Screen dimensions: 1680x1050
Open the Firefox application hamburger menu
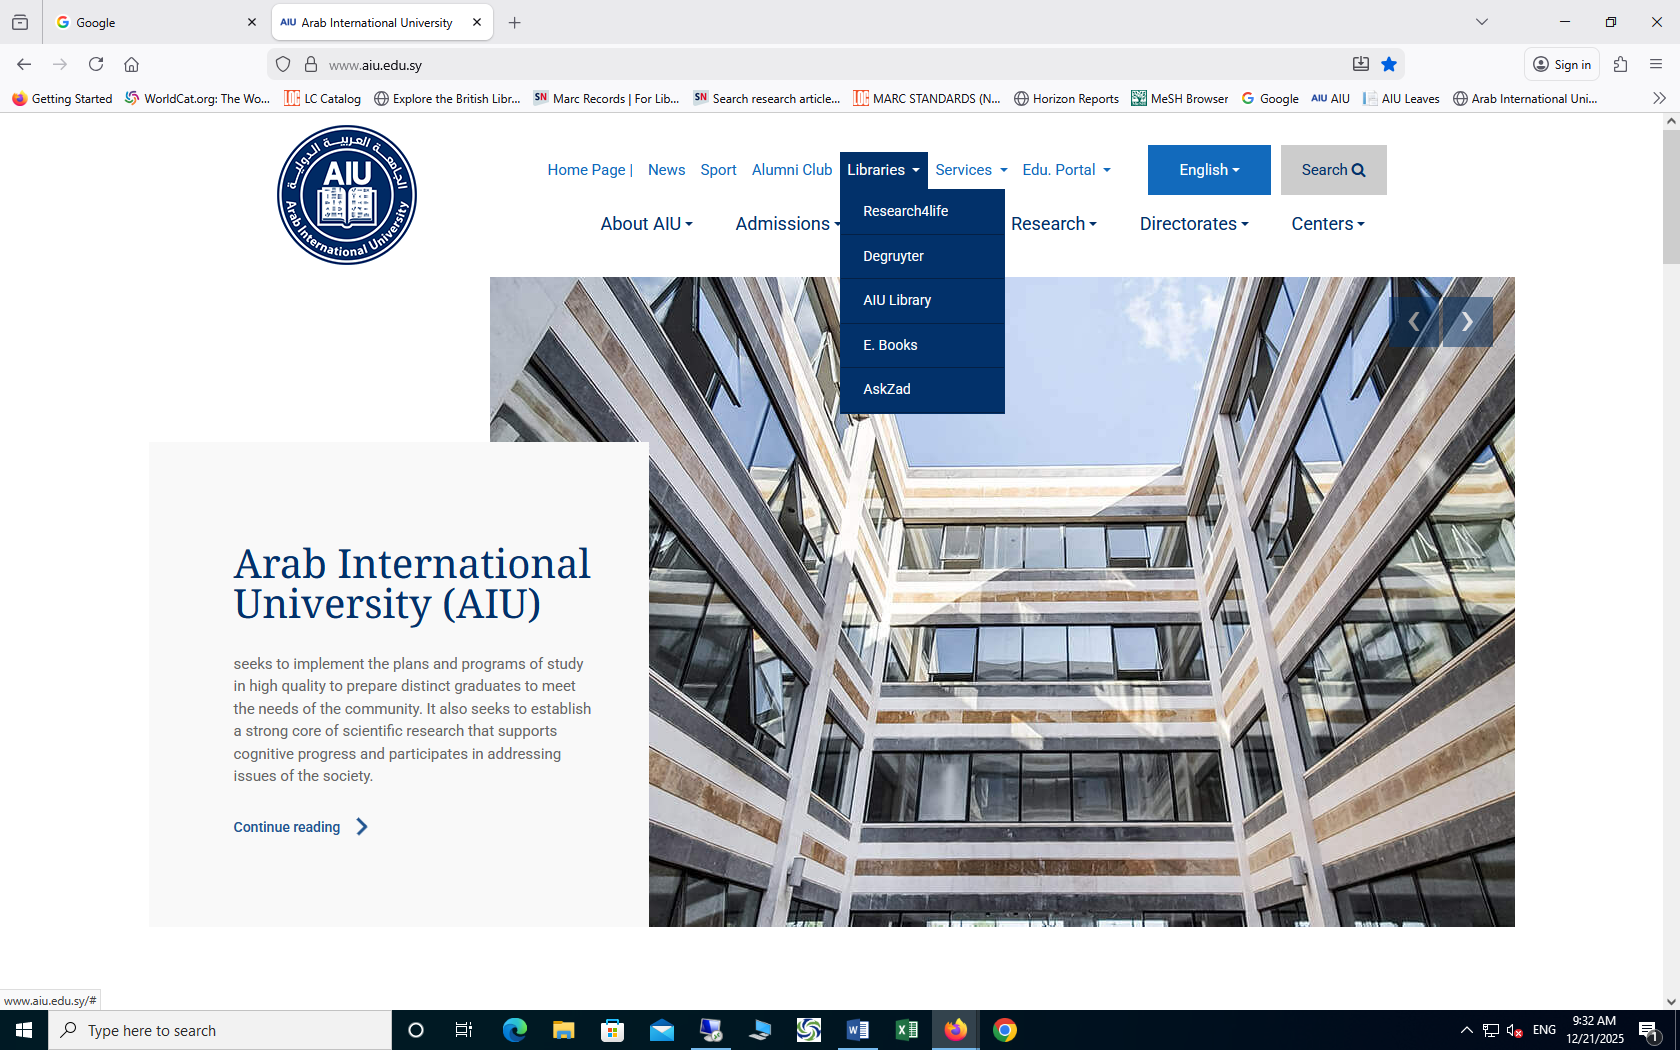pos(1656,64)
